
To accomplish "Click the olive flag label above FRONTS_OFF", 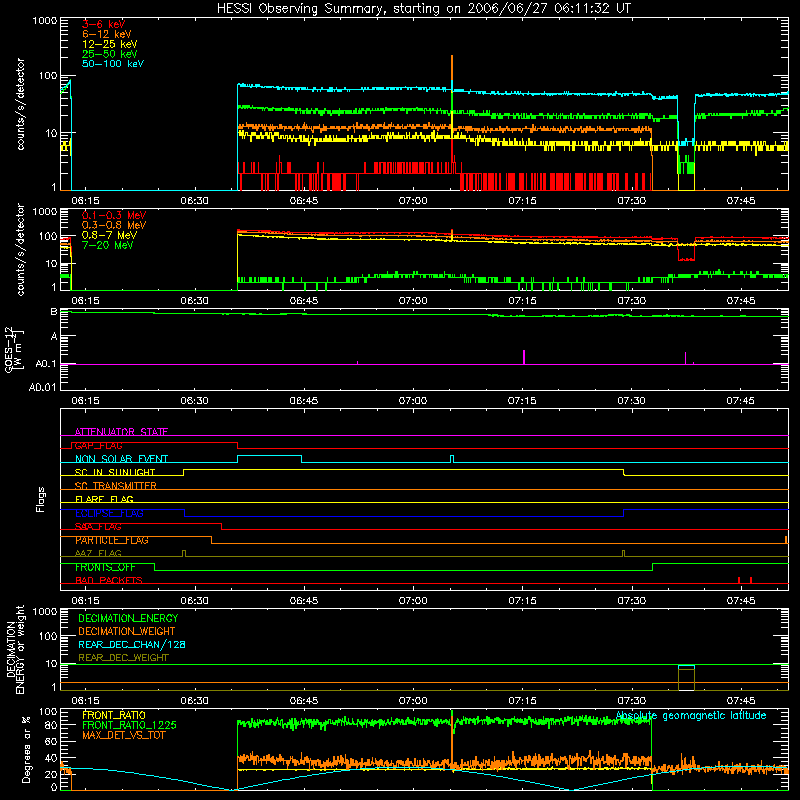I will (98, 553).
